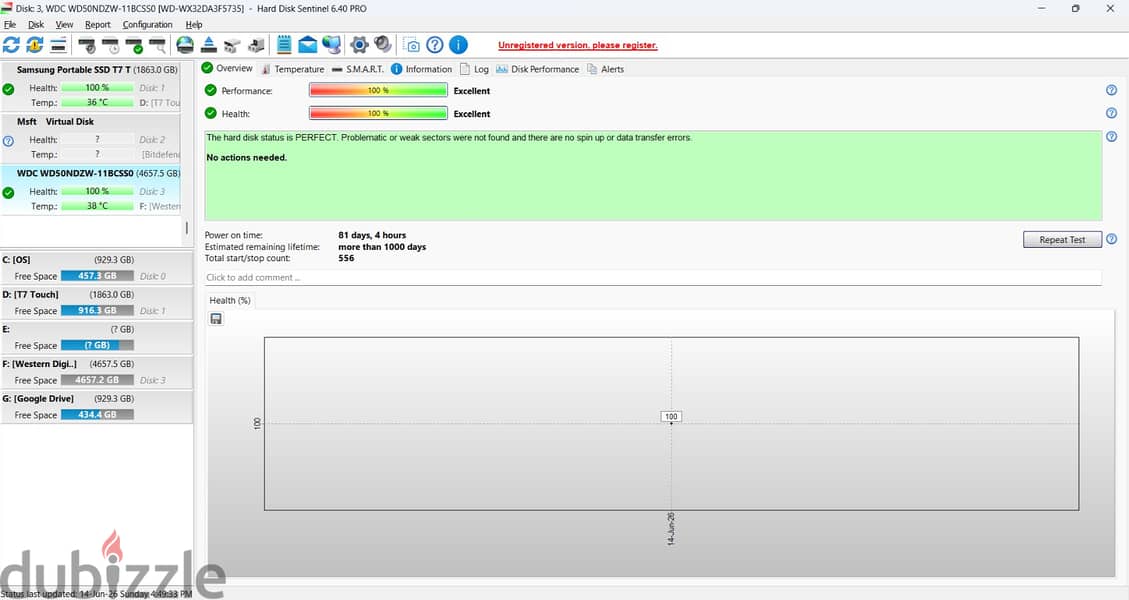Open the Help menu

(194, 24)
